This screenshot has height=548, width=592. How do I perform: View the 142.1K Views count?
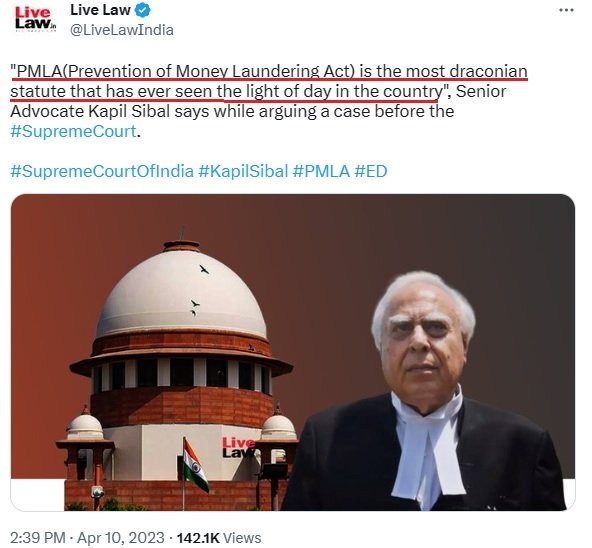click(x=219, y=538)
